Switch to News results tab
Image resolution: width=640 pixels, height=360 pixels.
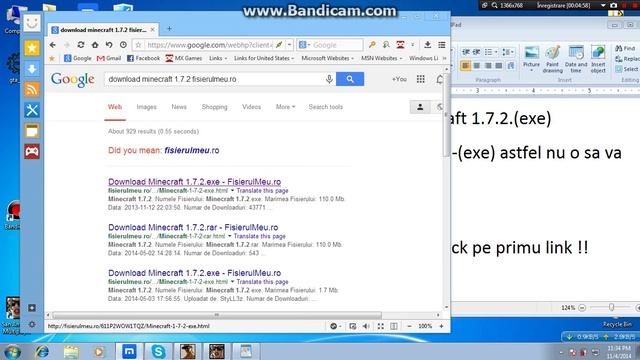point(179,107)
